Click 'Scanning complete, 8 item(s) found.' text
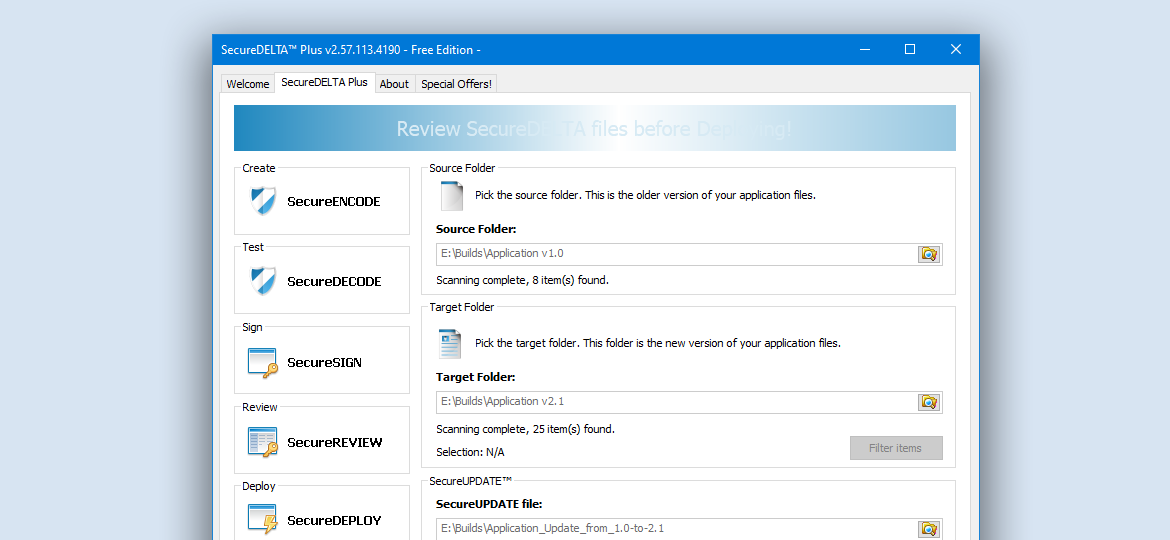 (x=522, y=280)
